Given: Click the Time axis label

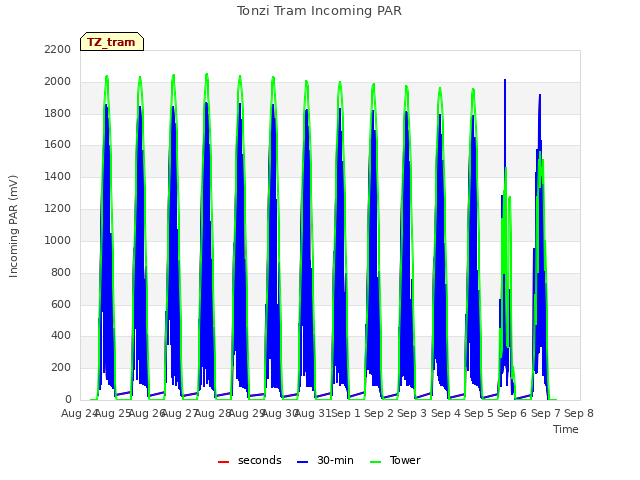Looking at the screenshot, I should coord(566,429).
